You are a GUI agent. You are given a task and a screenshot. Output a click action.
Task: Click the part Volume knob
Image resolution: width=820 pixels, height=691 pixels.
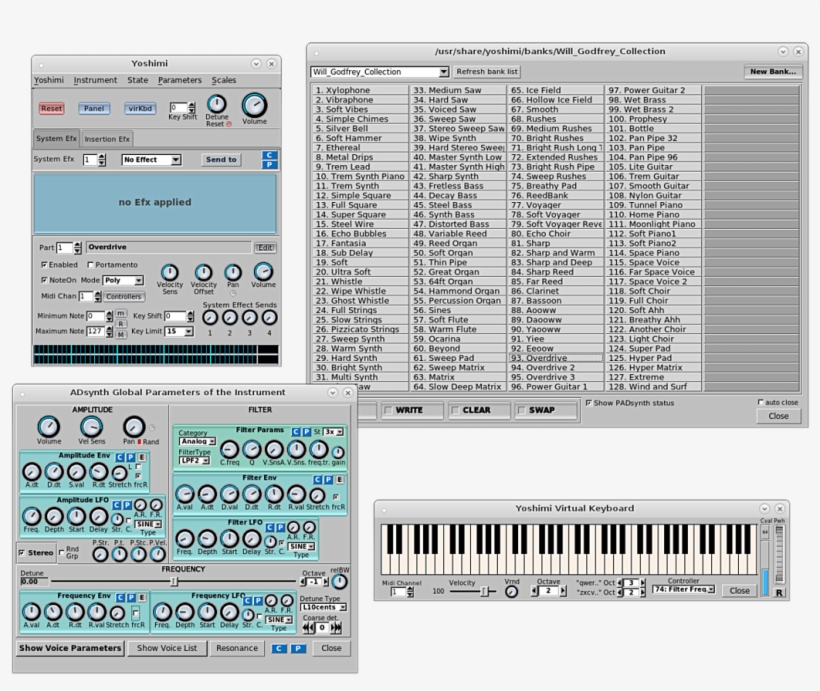263,271
